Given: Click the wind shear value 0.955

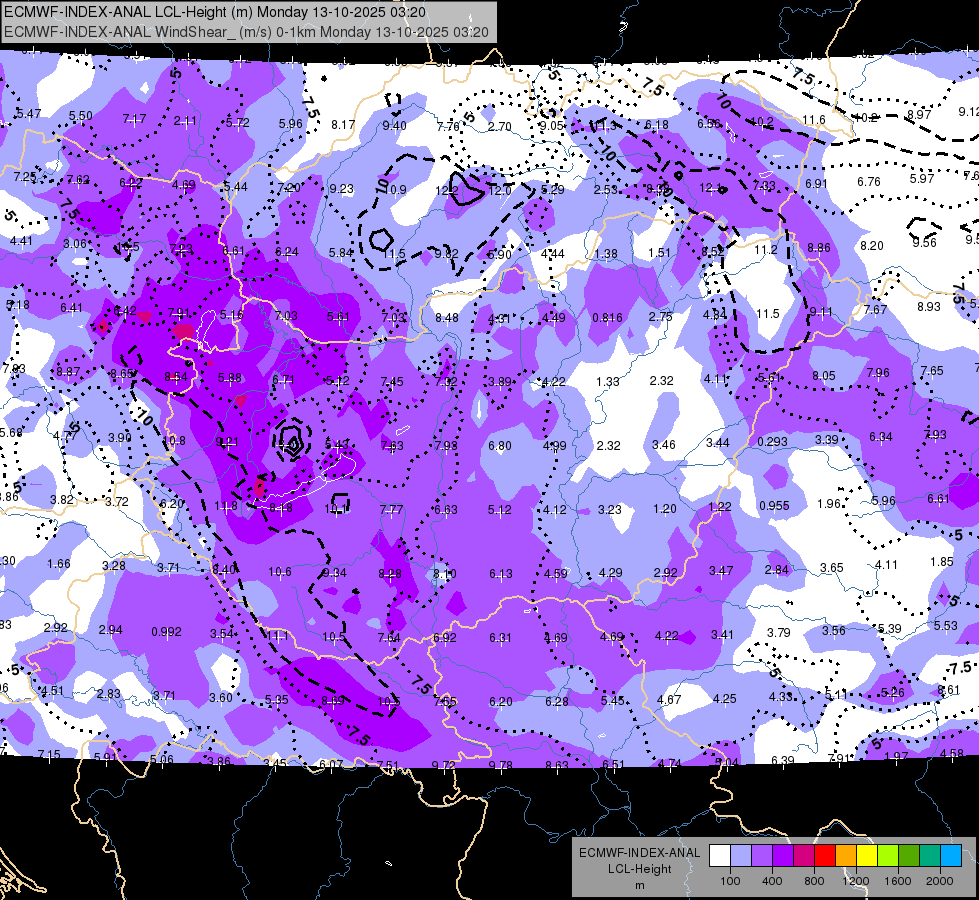Looking at the screenshot, I should point(774,505).
